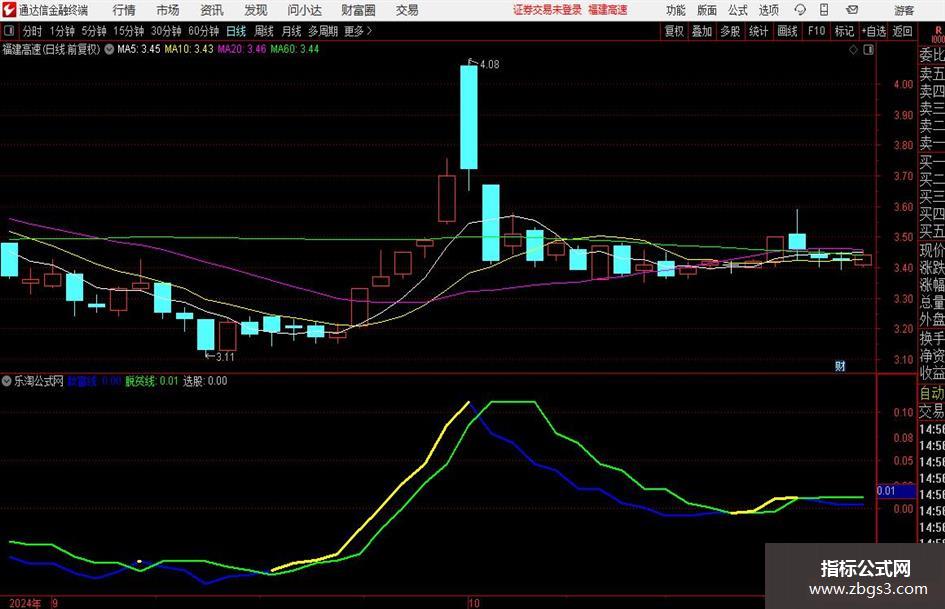Open the 公式 menu
Screen dimensions: 945x609
tap(737, 10)
